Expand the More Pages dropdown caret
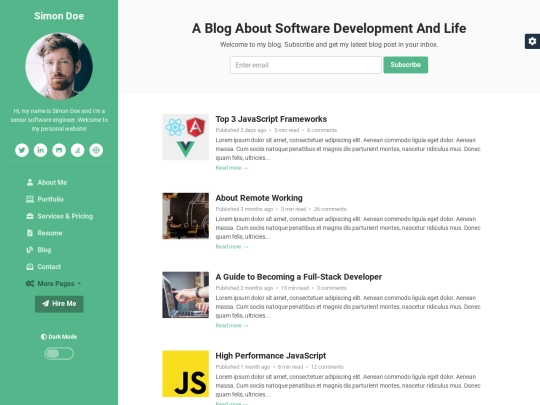Screen dimensions: 540x405 79,284
